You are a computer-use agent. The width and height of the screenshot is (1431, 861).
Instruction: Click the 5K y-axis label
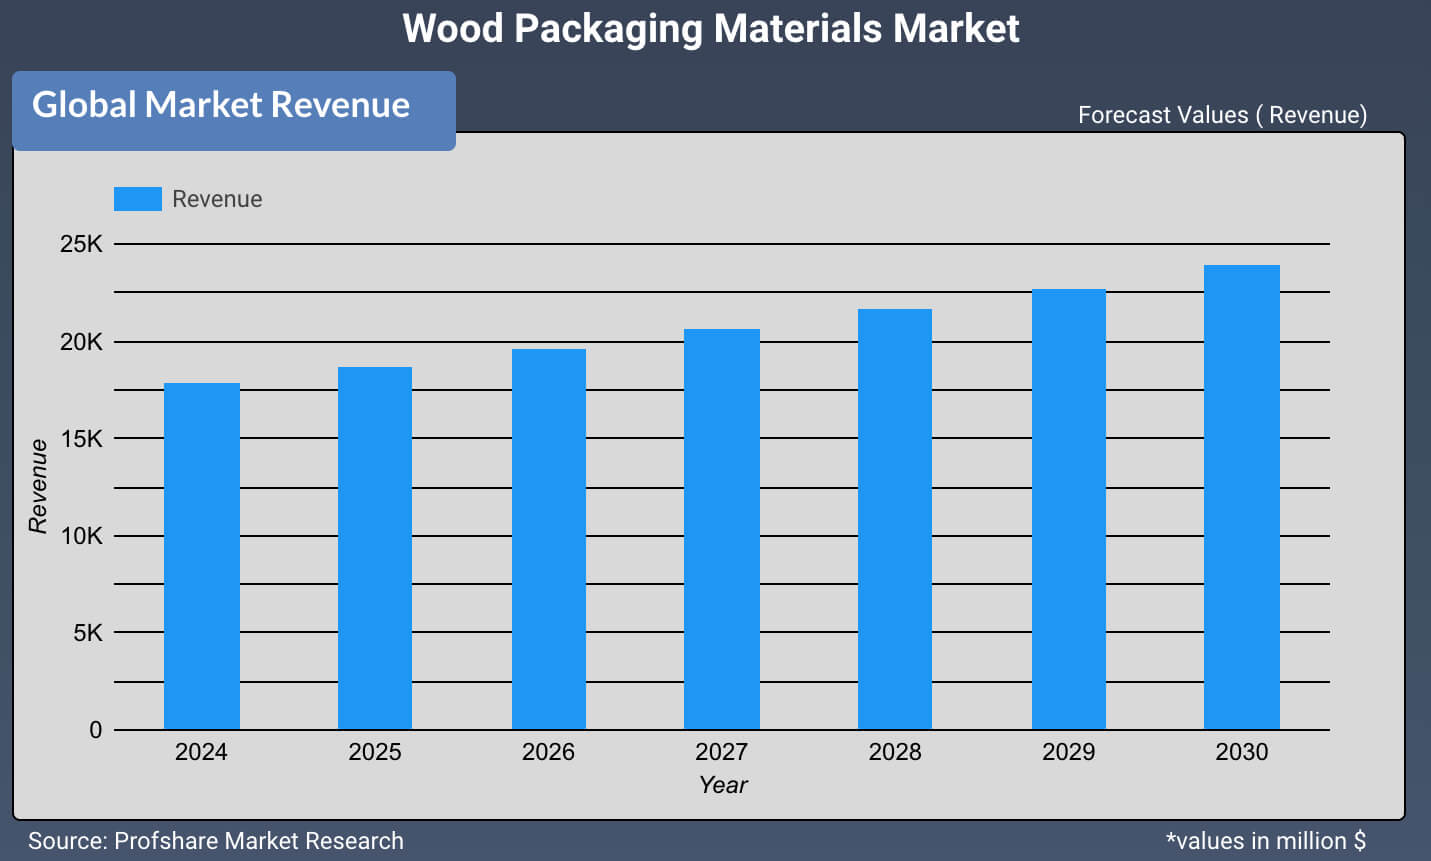pos(87,633)
